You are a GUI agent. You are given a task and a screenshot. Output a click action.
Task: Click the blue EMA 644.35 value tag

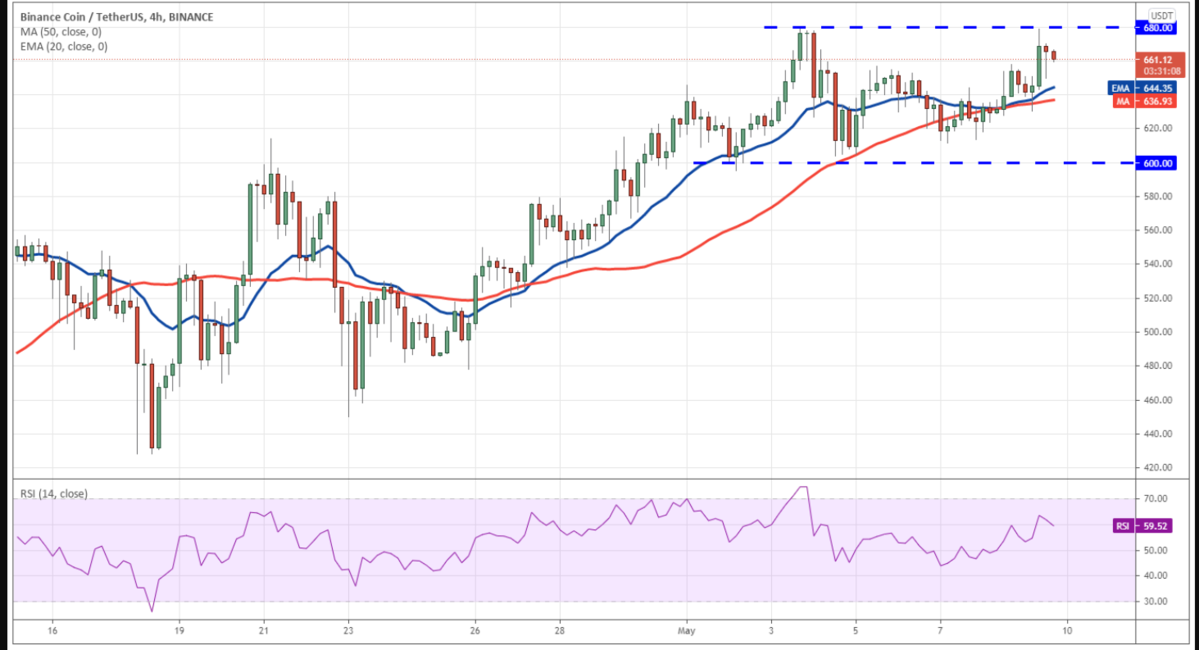click(1147, 88)
